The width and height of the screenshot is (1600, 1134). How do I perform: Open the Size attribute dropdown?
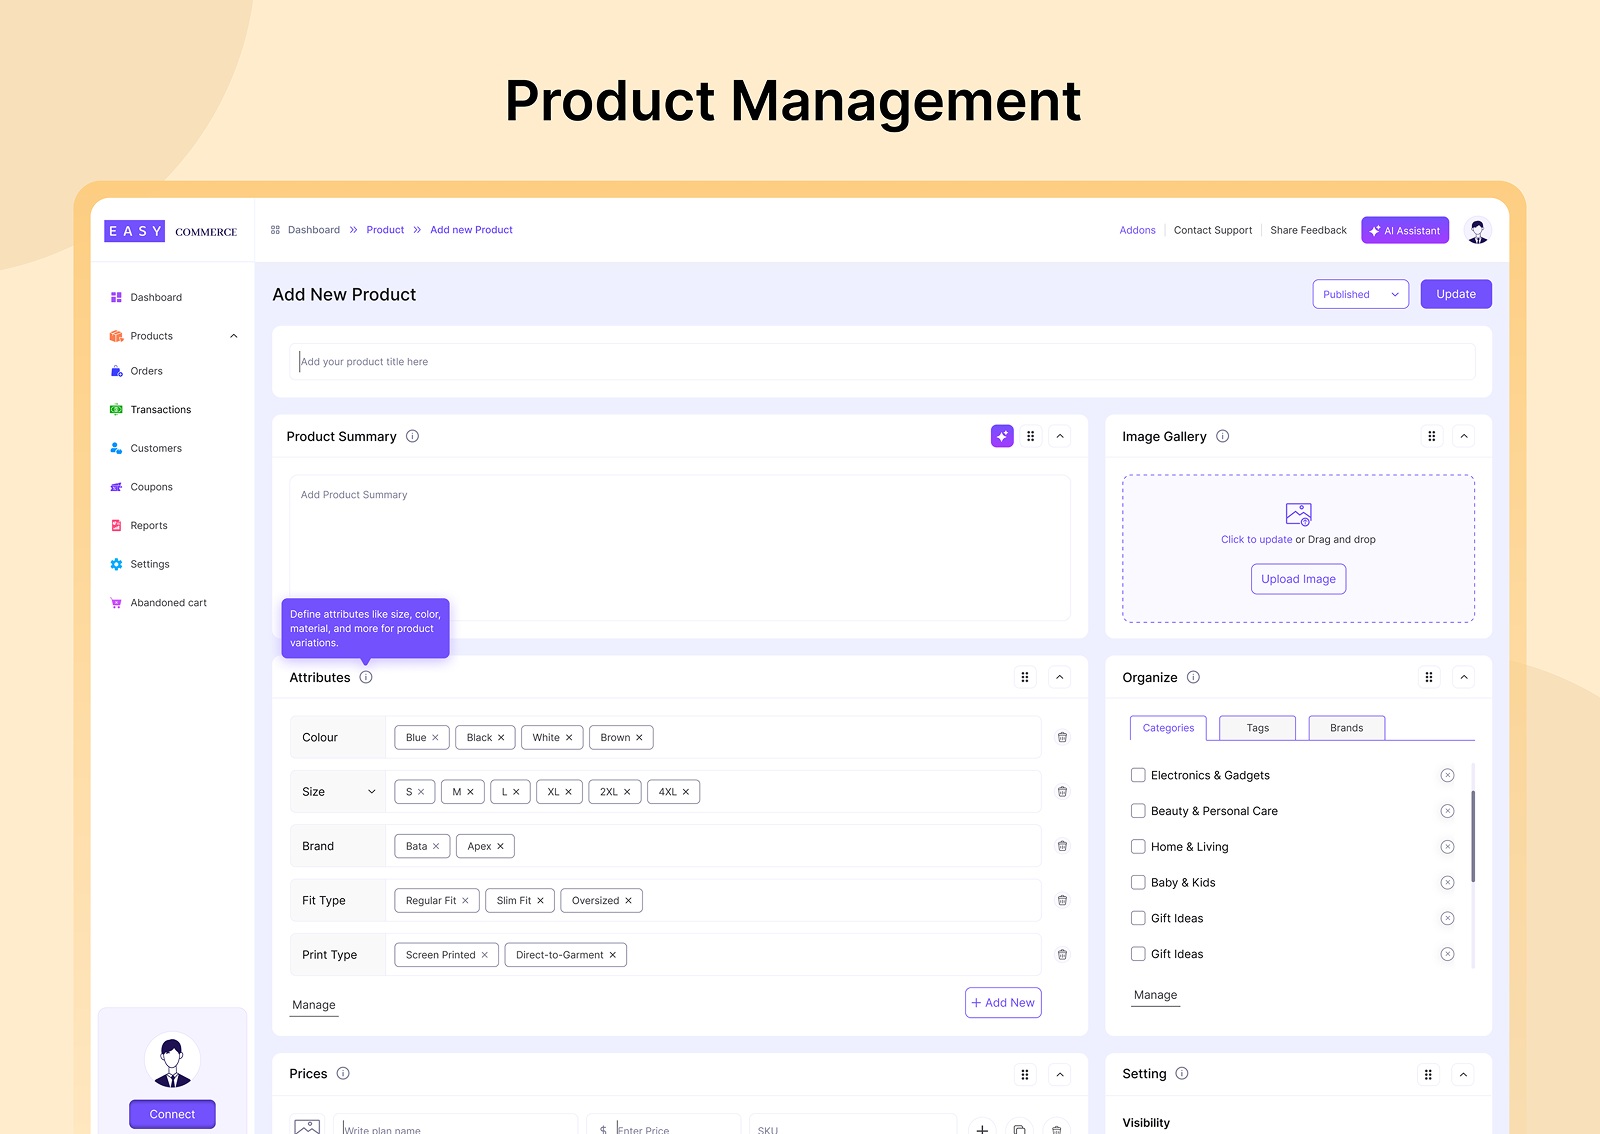tap(372, 792)
